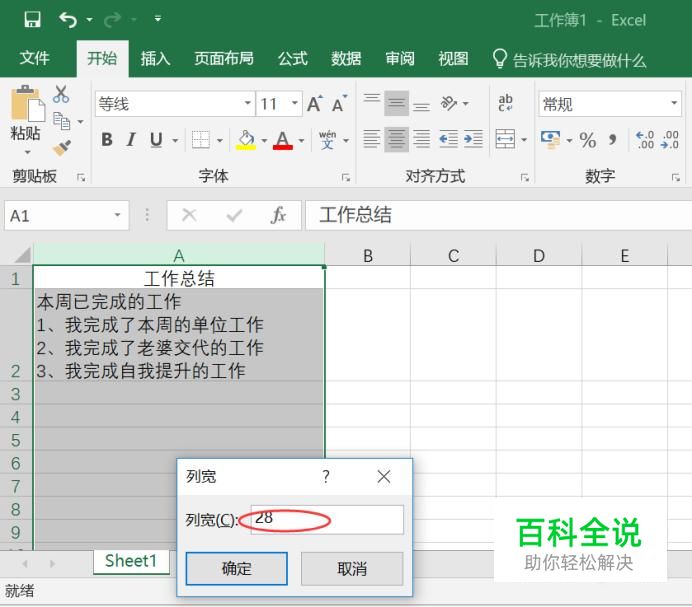Click the Merge & Center icon
This screenshot has height=607, width=692.
click(505, 139)
